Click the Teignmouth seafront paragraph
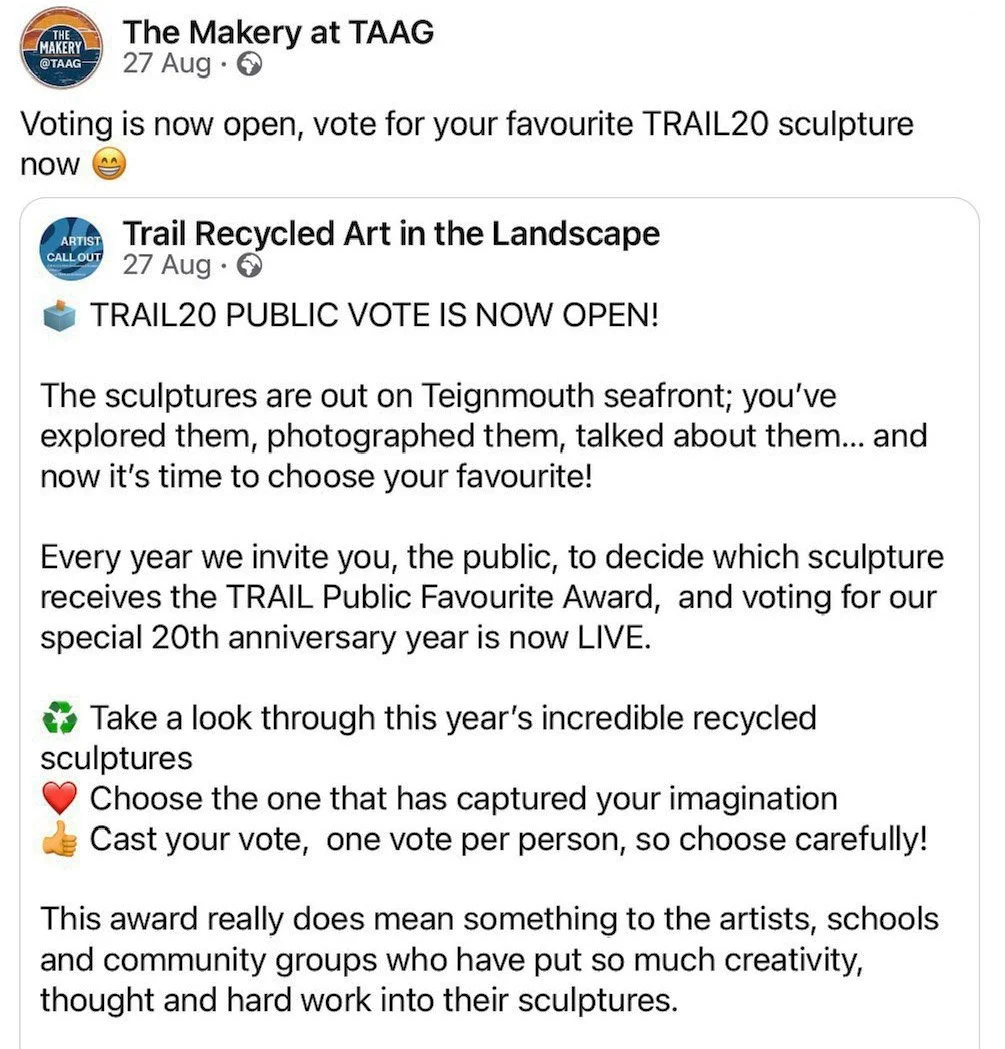The width and height of the screenshot is (1005, 1049). click(x=484, y=436)
